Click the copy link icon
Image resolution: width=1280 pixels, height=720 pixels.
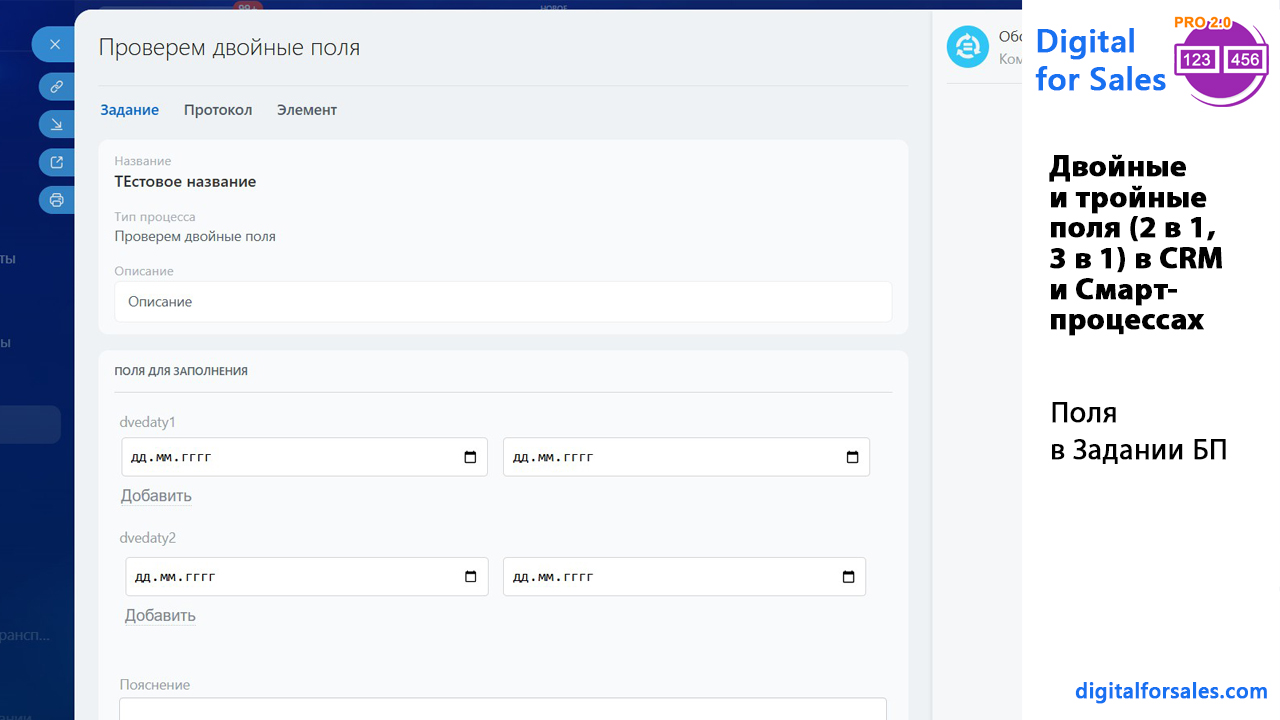tap(57, 86)
